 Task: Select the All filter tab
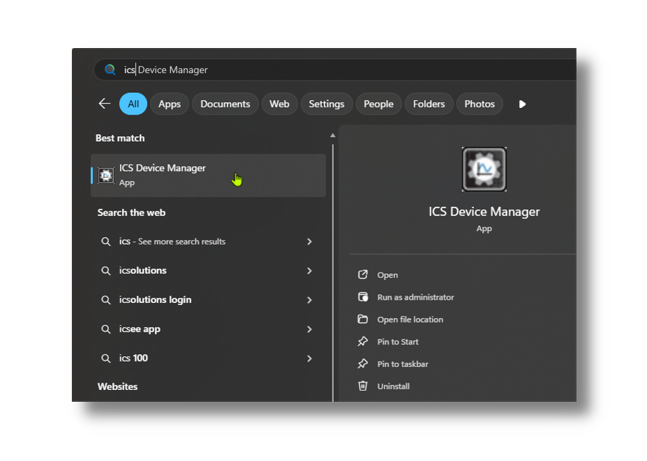click(133, 104)
